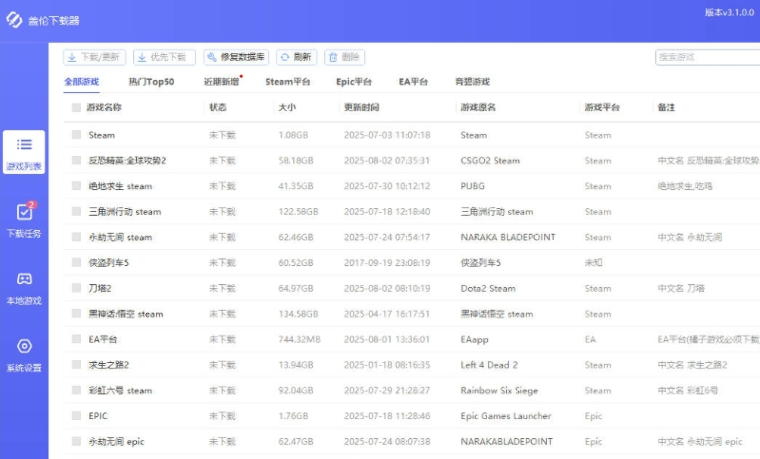
Task: Go to 本地游戏 in sidebar
Action: pyautogui.click(x=24, y=288)
